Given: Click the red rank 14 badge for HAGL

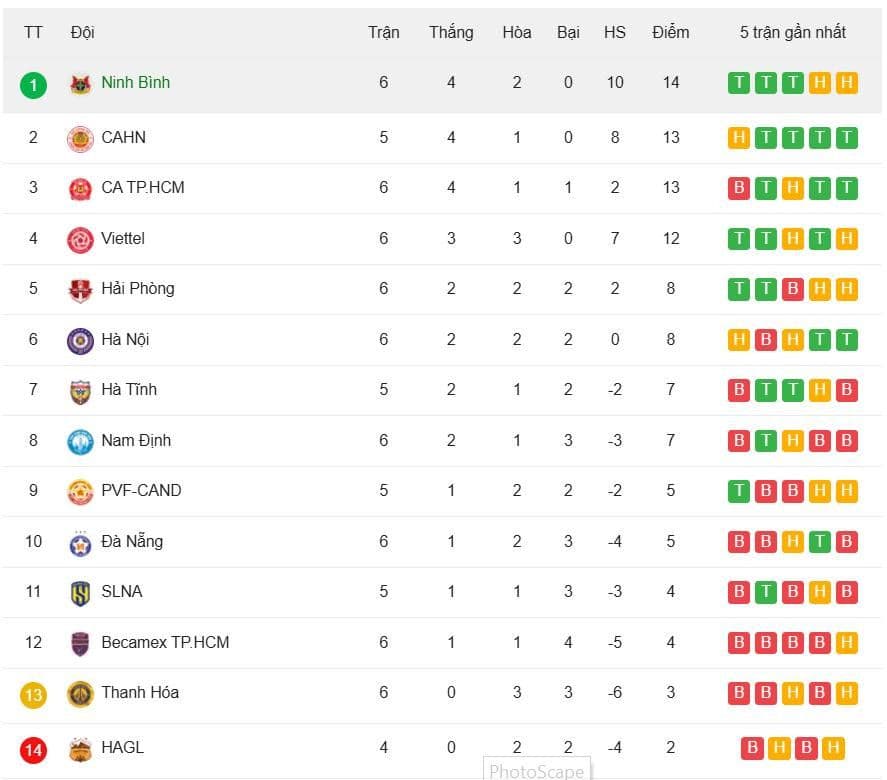Looking at the screenshot, I should (33, 747).
